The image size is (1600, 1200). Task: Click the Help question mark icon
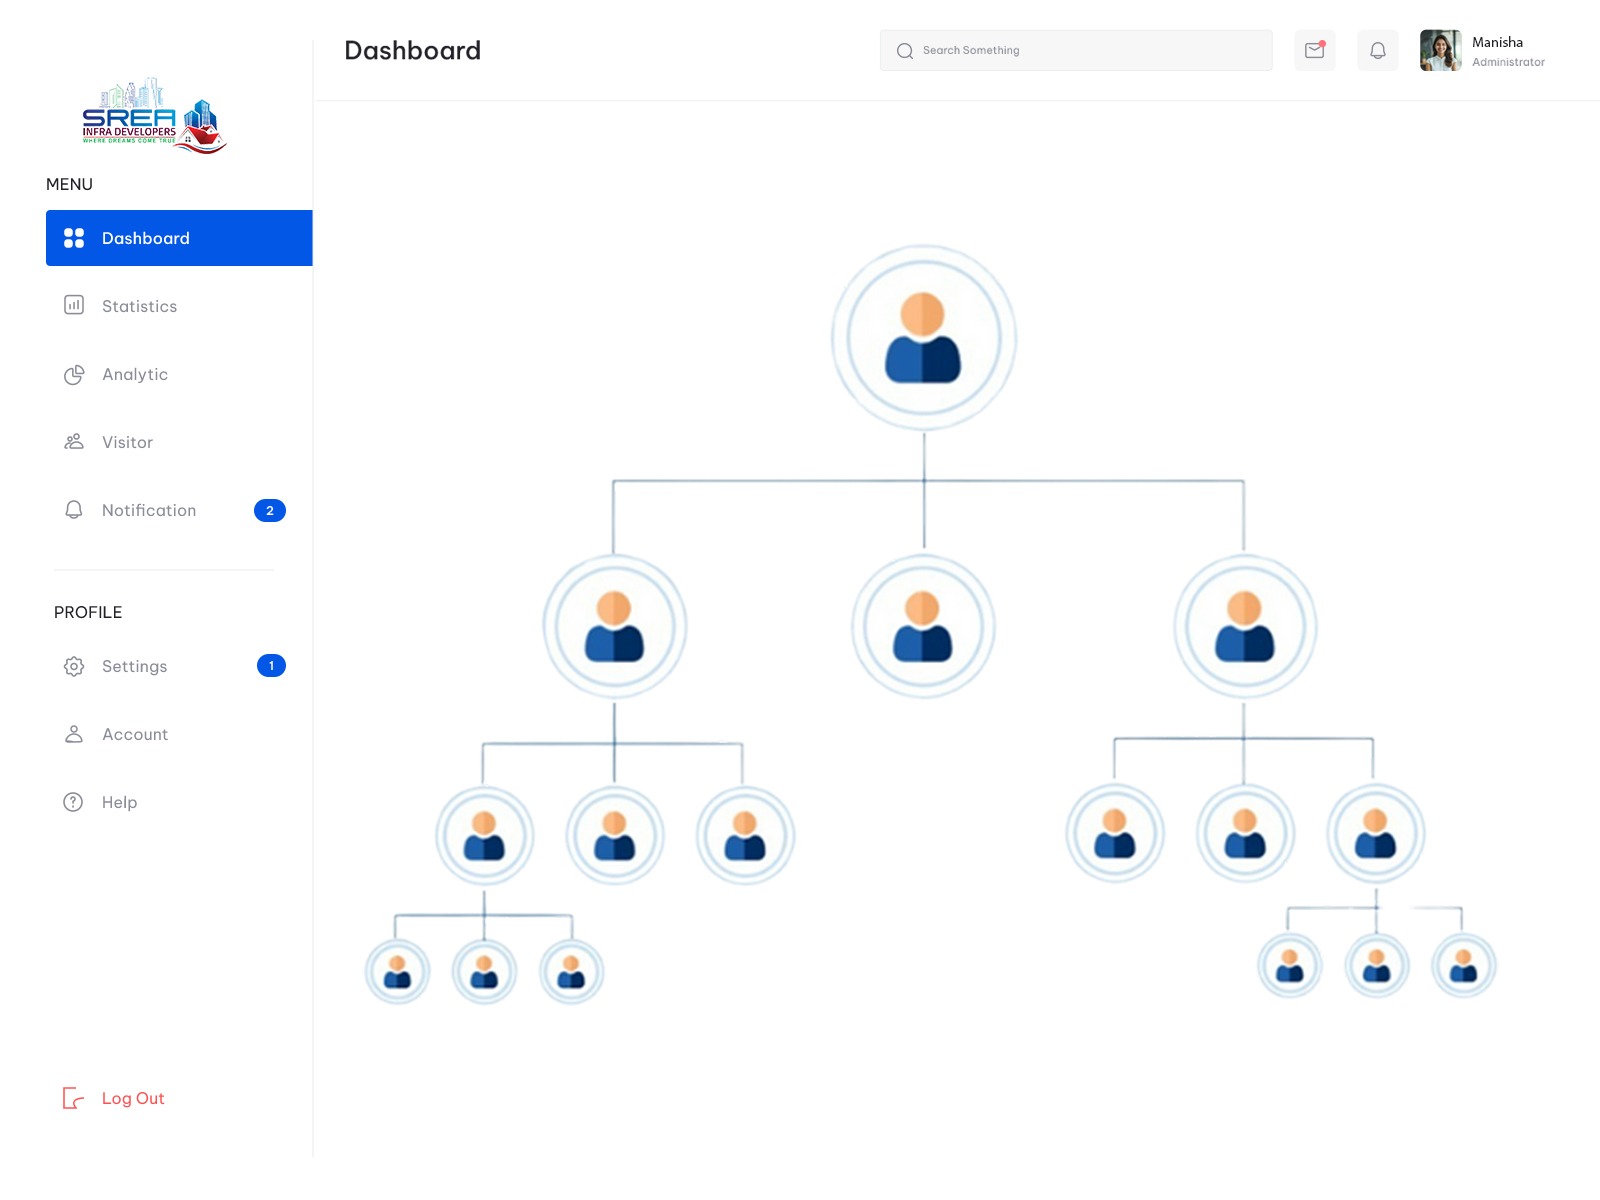coord(74,802)
